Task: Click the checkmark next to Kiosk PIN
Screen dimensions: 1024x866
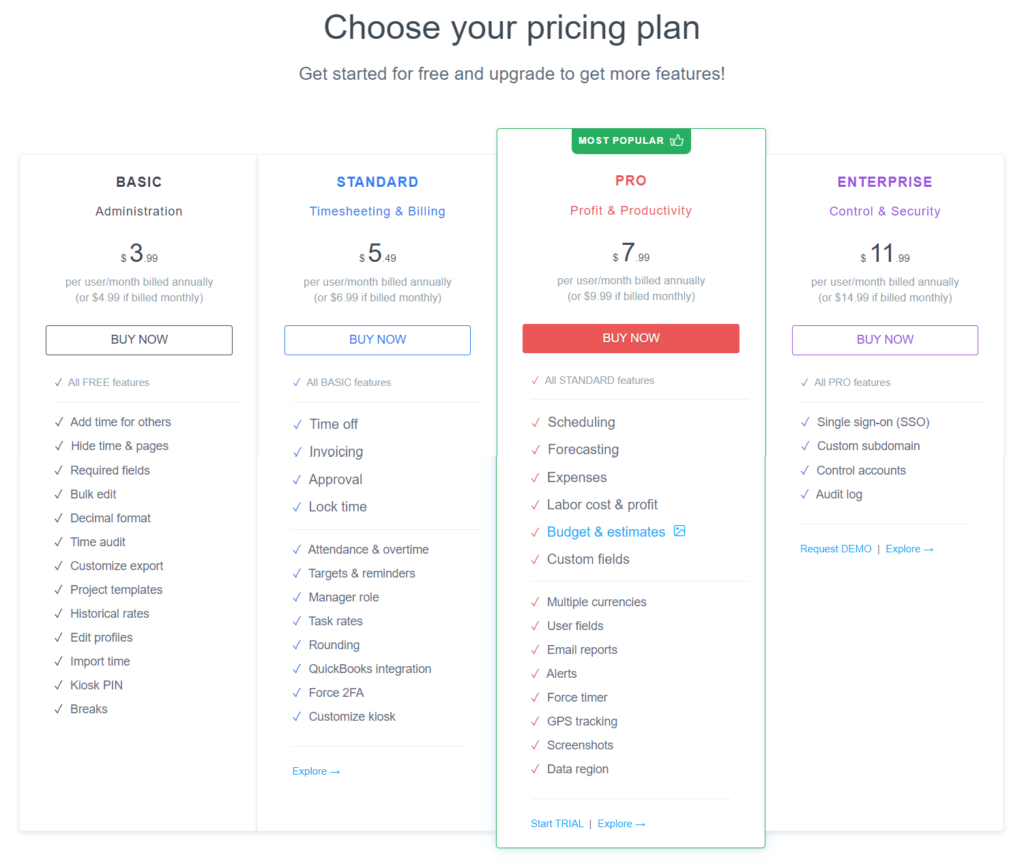Action: click(x=57, y=685)
